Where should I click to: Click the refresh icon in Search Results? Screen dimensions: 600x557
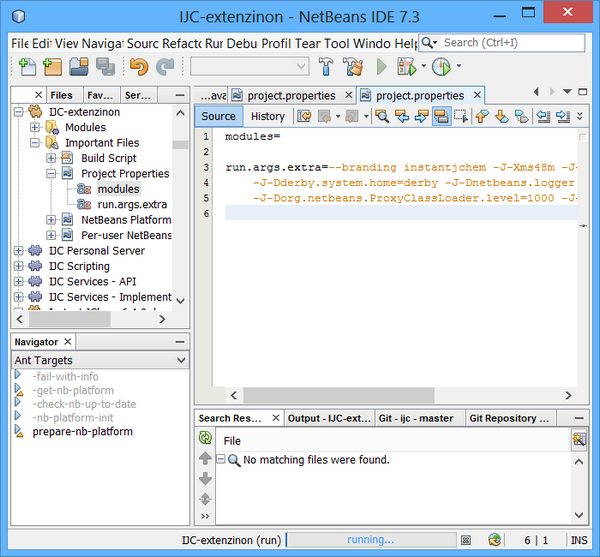[205, 438]
